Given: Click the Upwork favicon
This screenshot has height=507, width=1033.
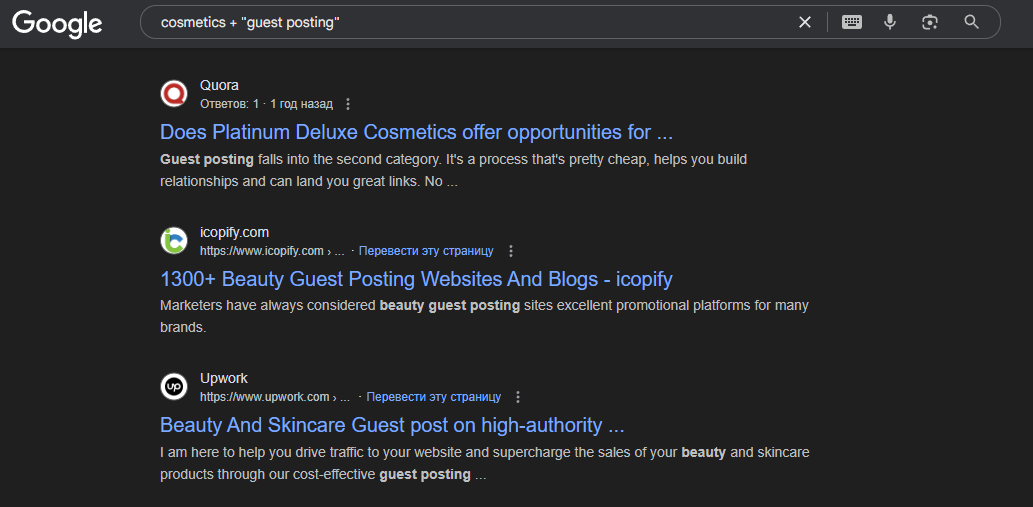Looking at the screenshot, I should [174, 387].
